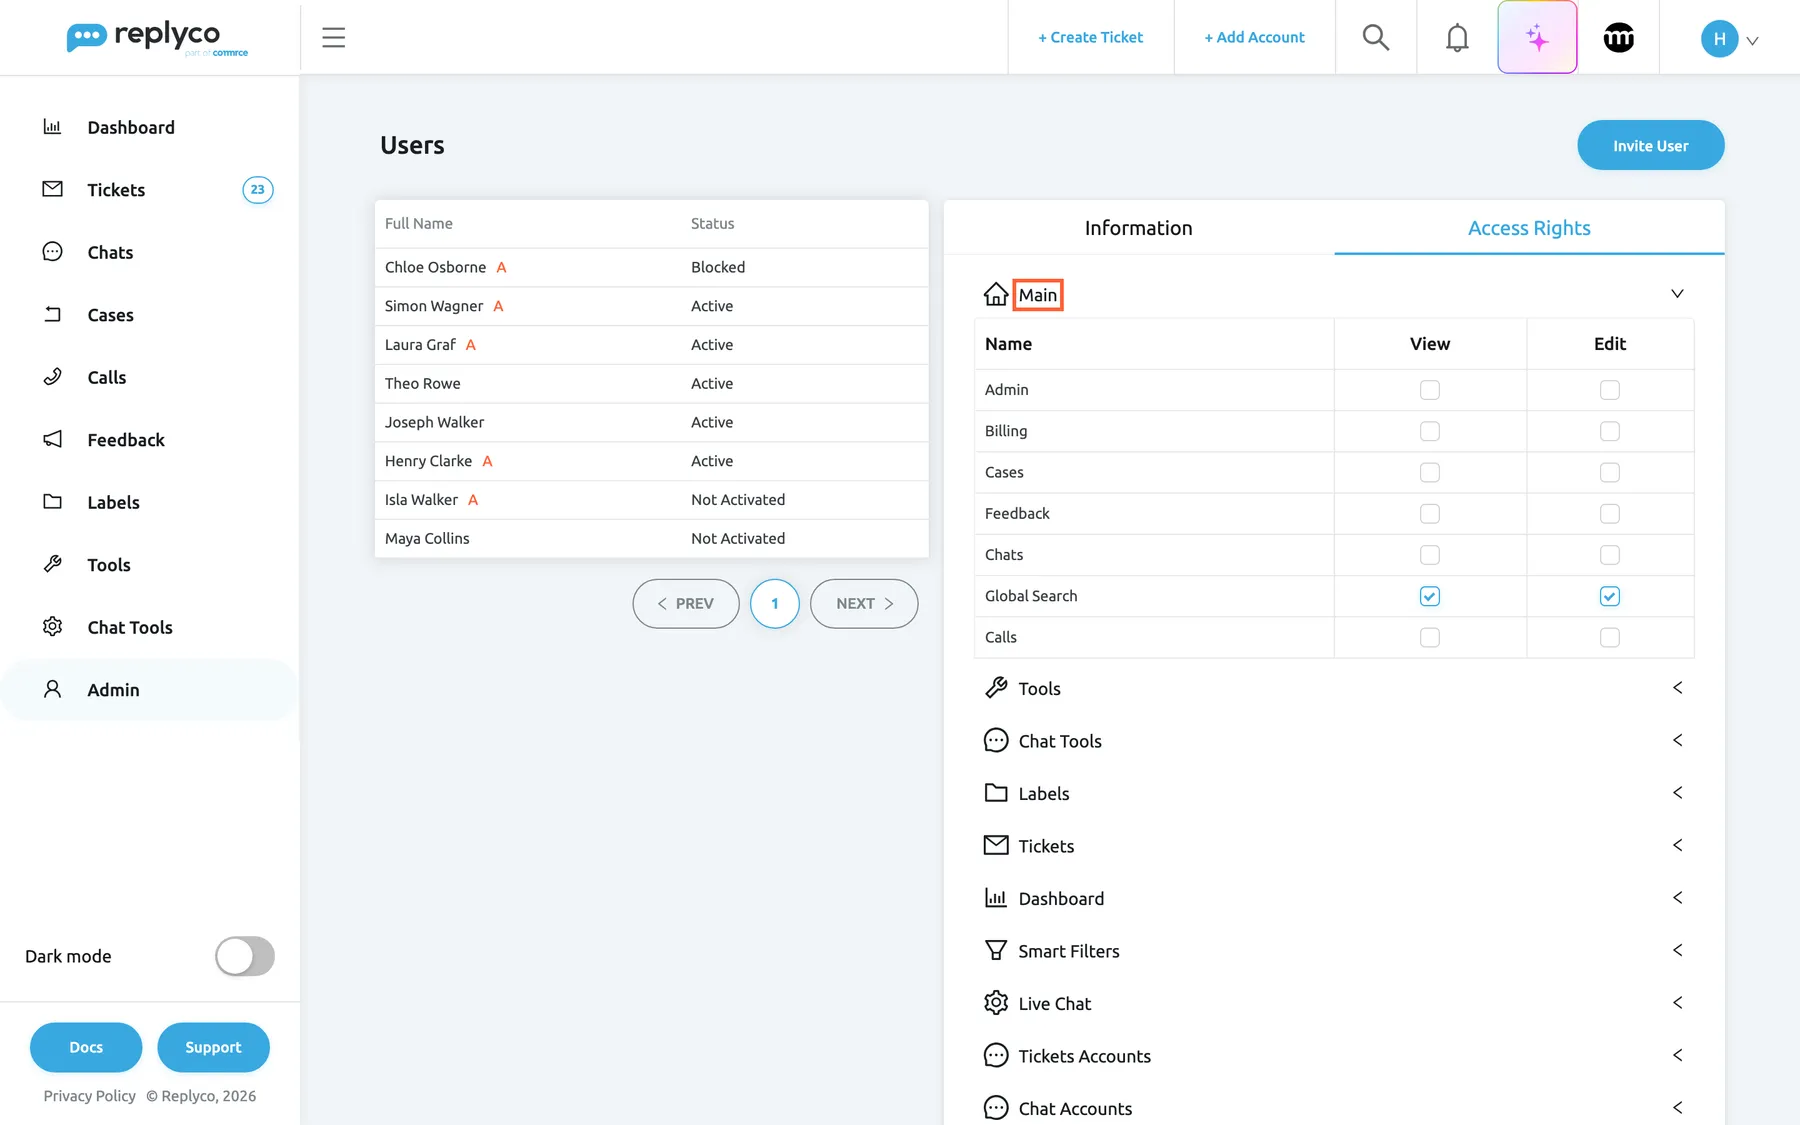The width and height of the screenshot is (1800, 1125).
Task: Open the notifications bell
Action: pos(1457,37)
